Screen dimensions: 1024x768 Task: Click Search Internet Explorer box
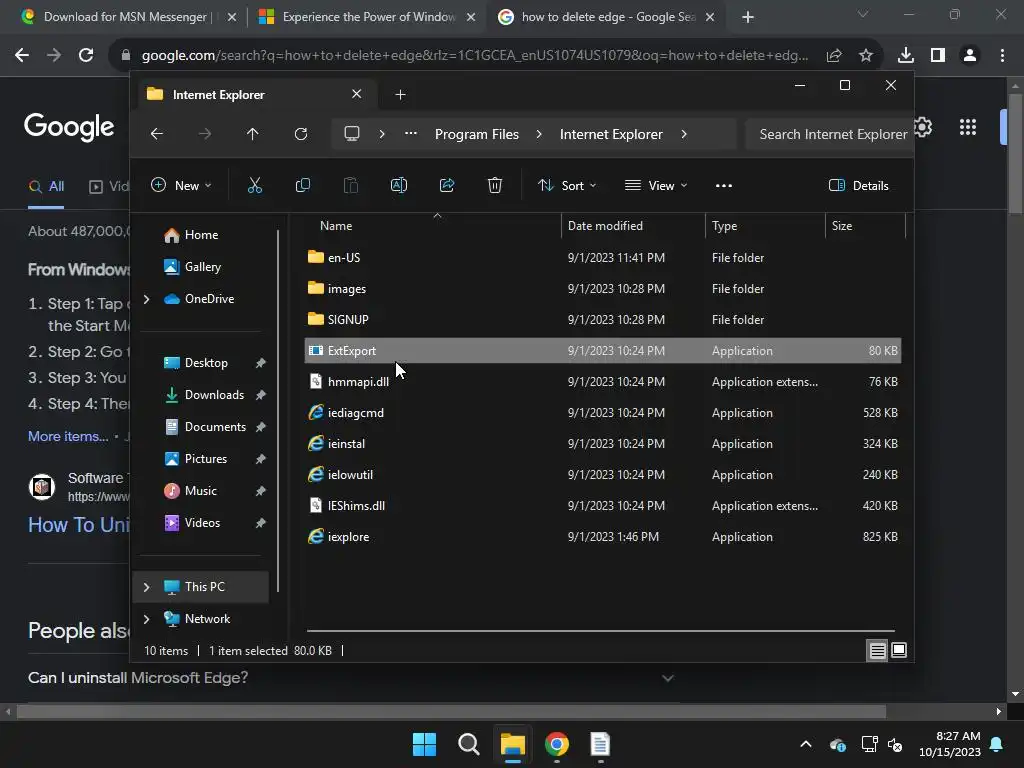829,134
